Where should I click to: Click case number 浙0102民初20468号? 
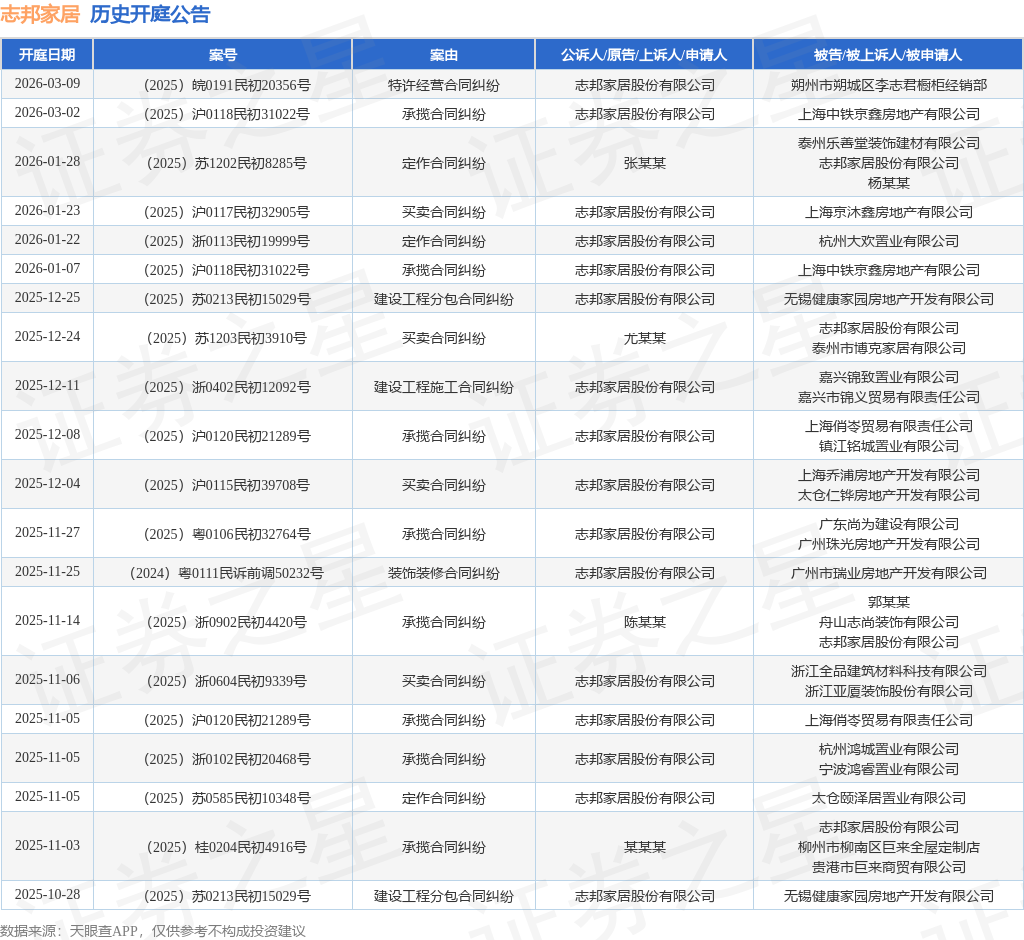coord(227,759)
